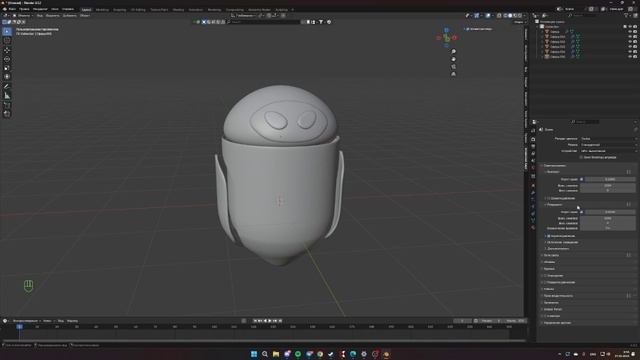This screenshot has height=360, width=640.
Task: Click the taskbar search icon
Action: click(x=265, y=354)
